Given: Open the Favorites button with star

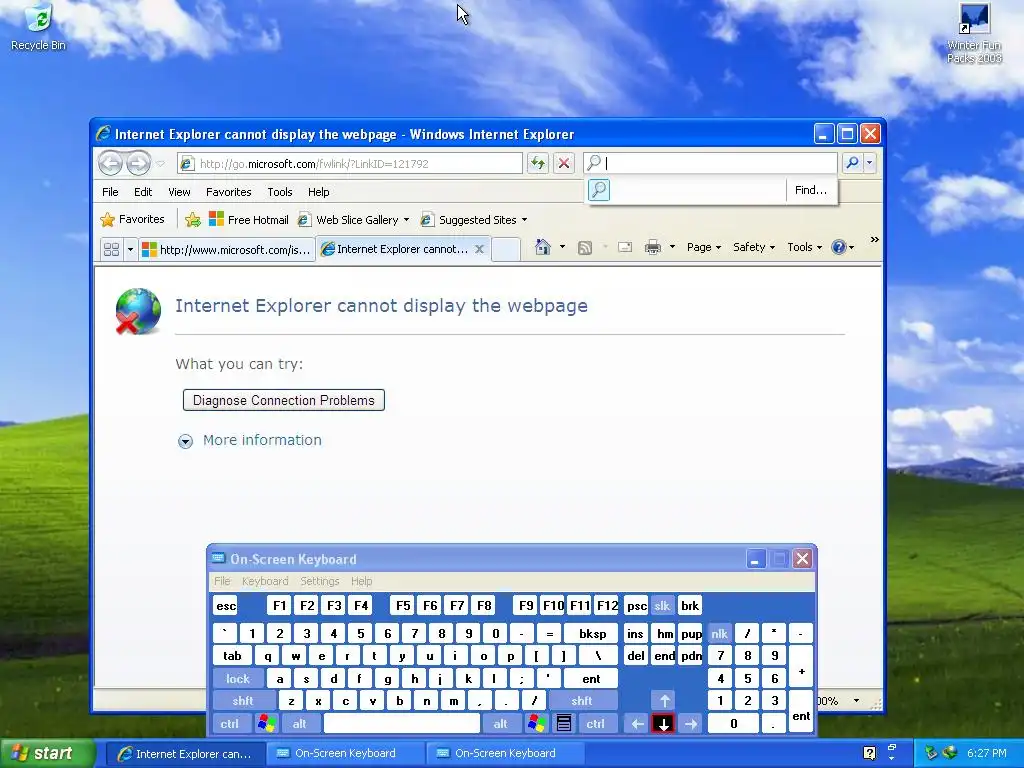Looking at the screenshot, I should [133, 220].
